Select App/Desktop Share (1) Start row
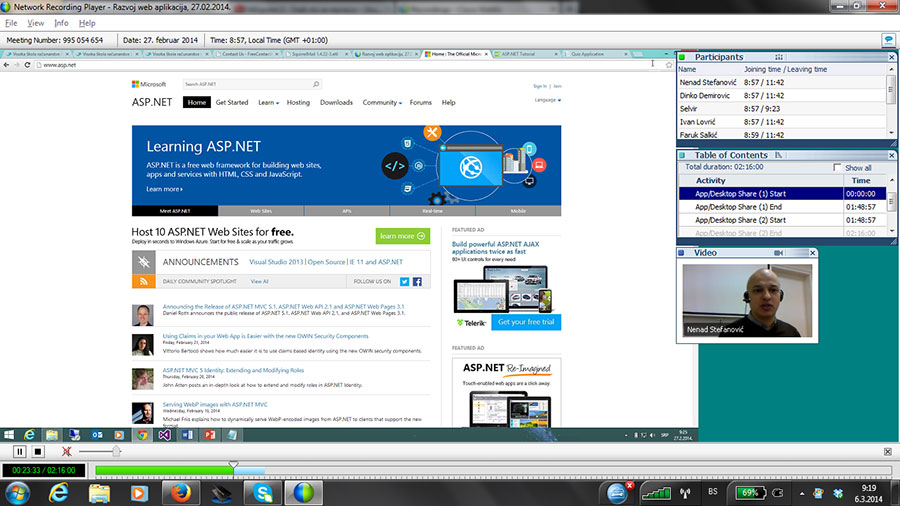Viewport: 900px width, 506px height. 782,194
